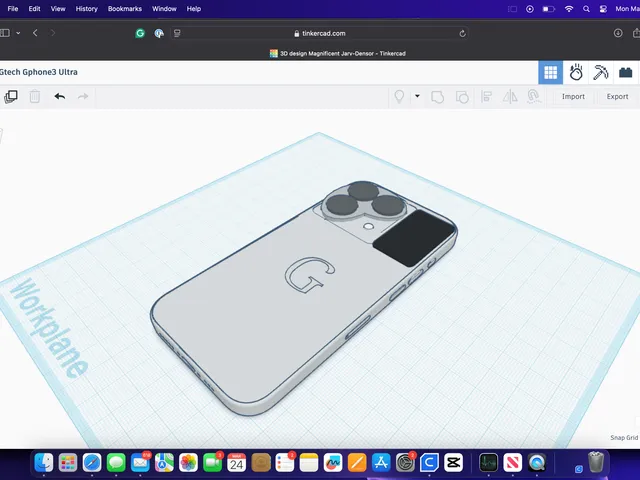This screenshot has height=480, width=640.
Task: Open the File menu
Action: pyautogui.click(x=13, y=9)
